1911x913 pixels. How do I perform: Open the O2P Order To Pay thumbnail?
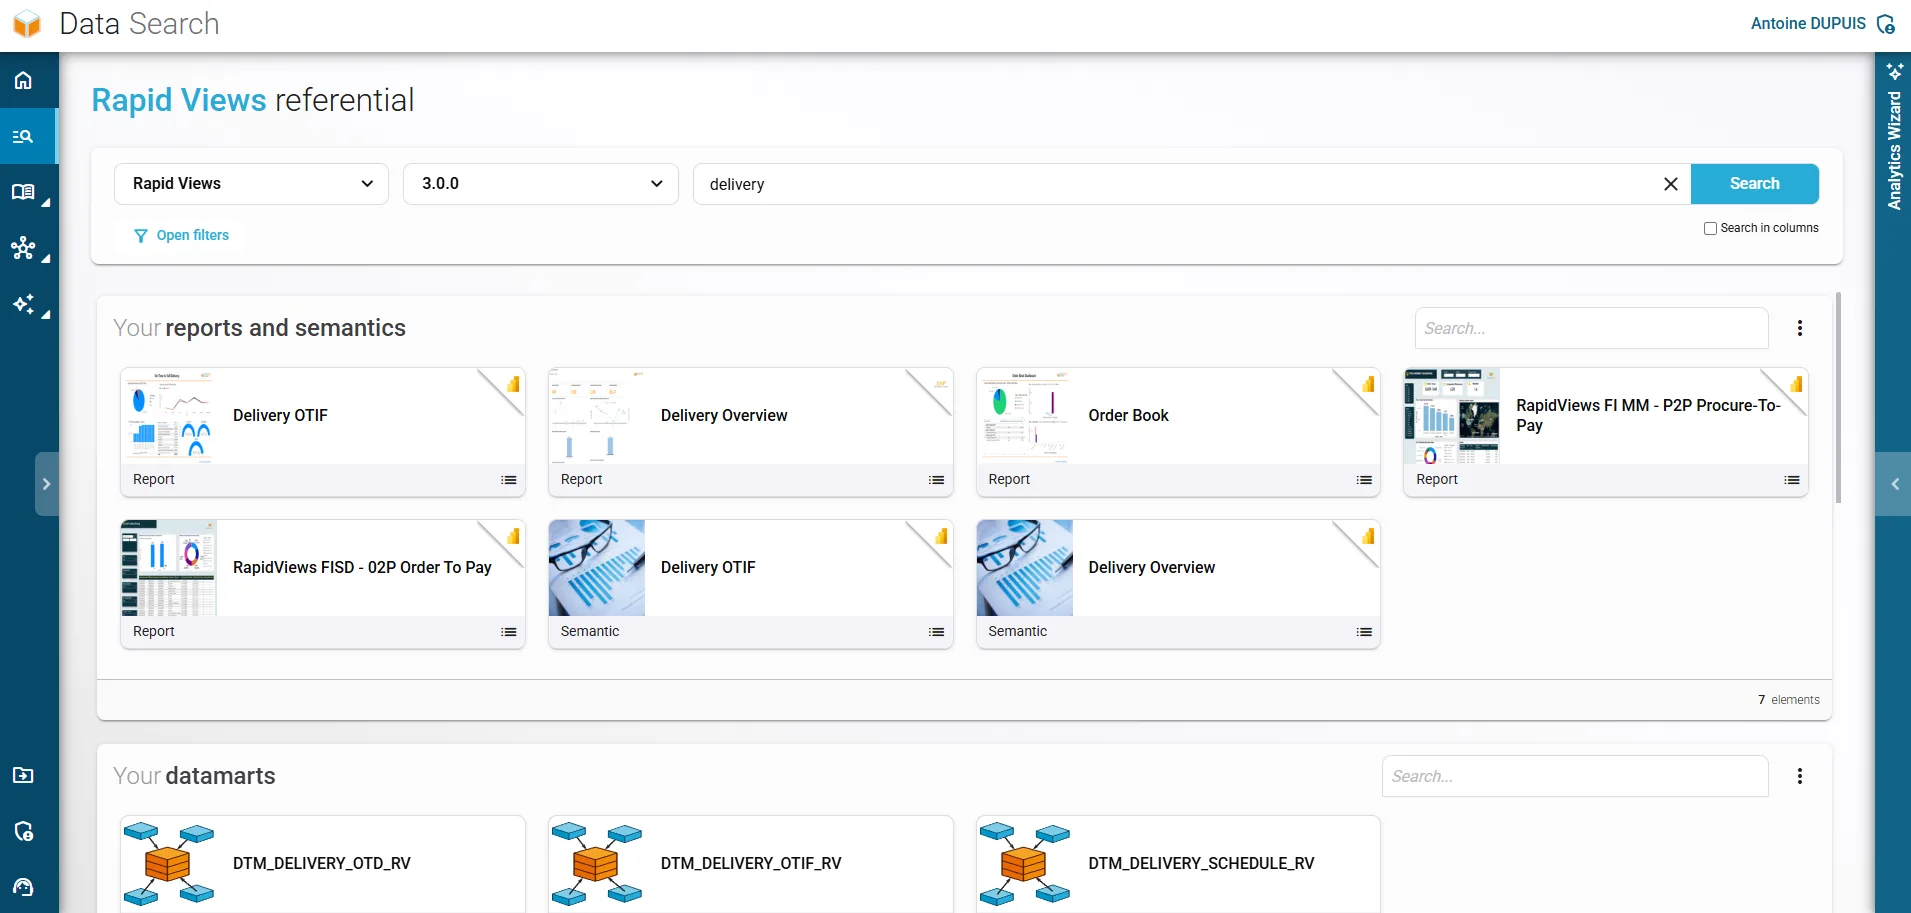(168, 568)
